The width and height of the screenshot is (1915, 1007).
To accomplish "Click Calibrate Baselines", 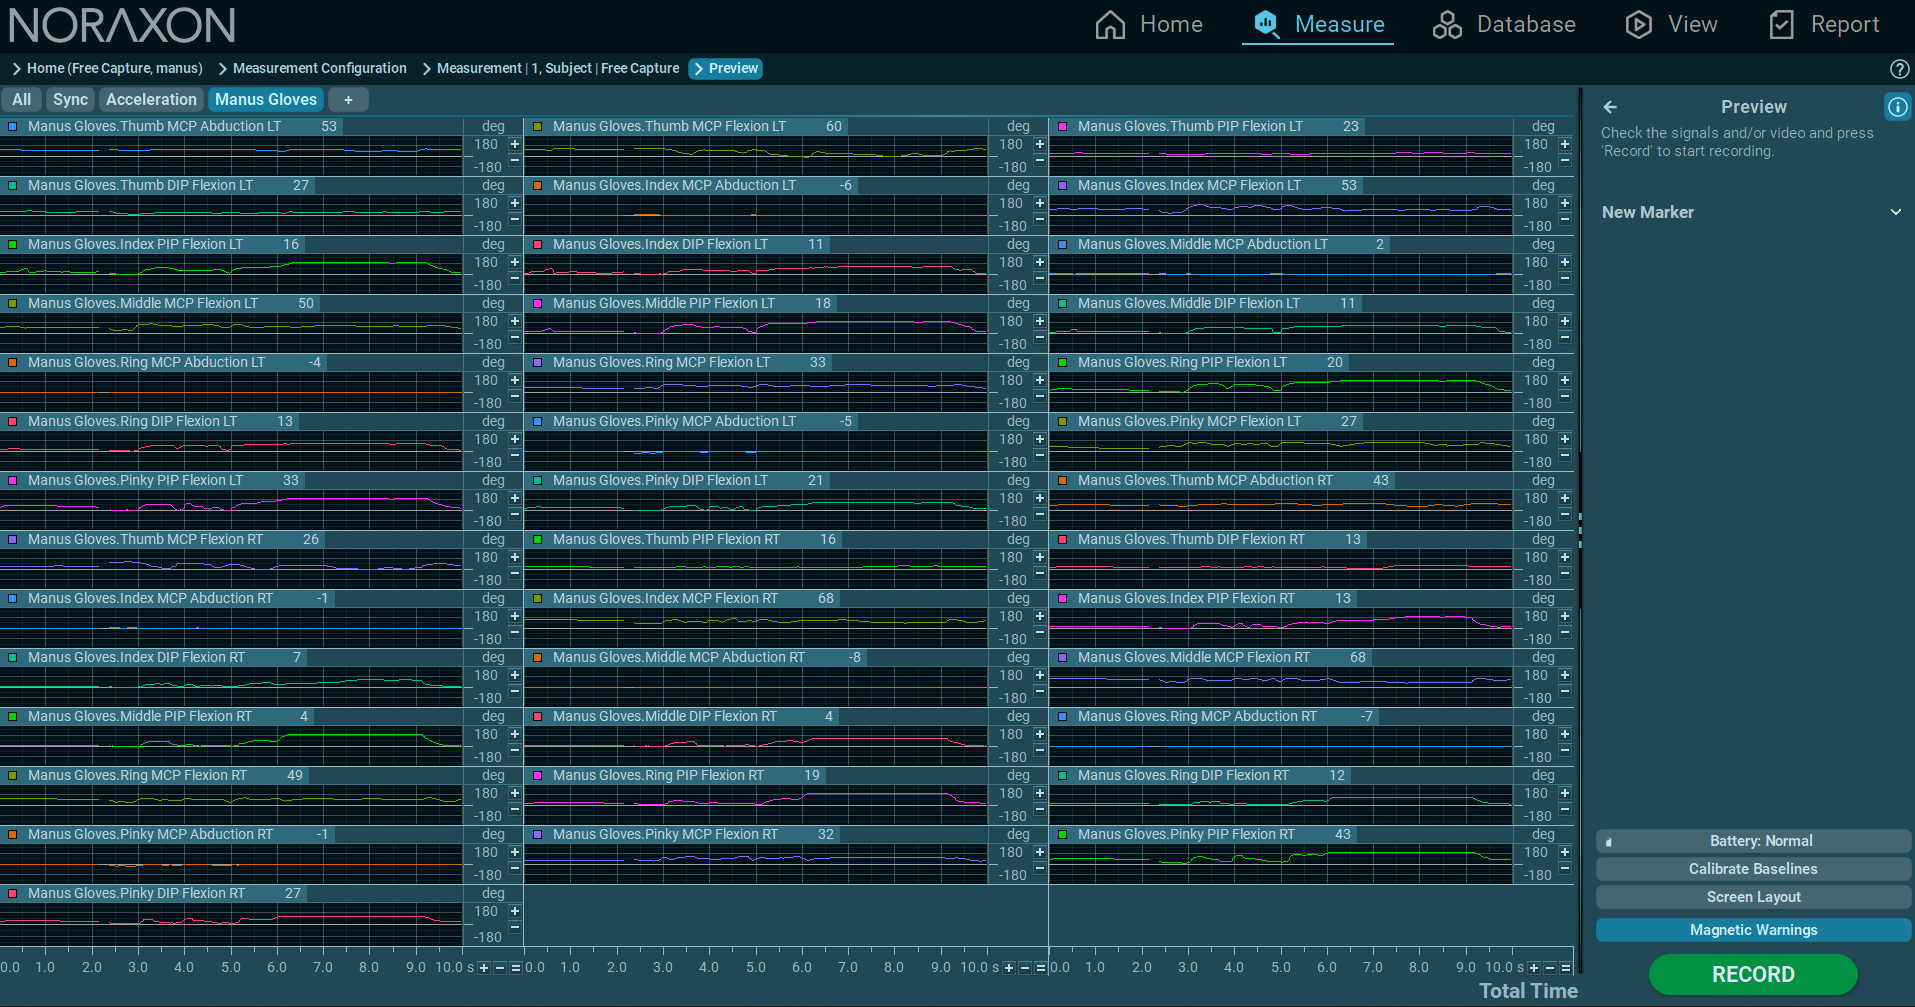I will pyautogui.click(x=1753, y=869).
